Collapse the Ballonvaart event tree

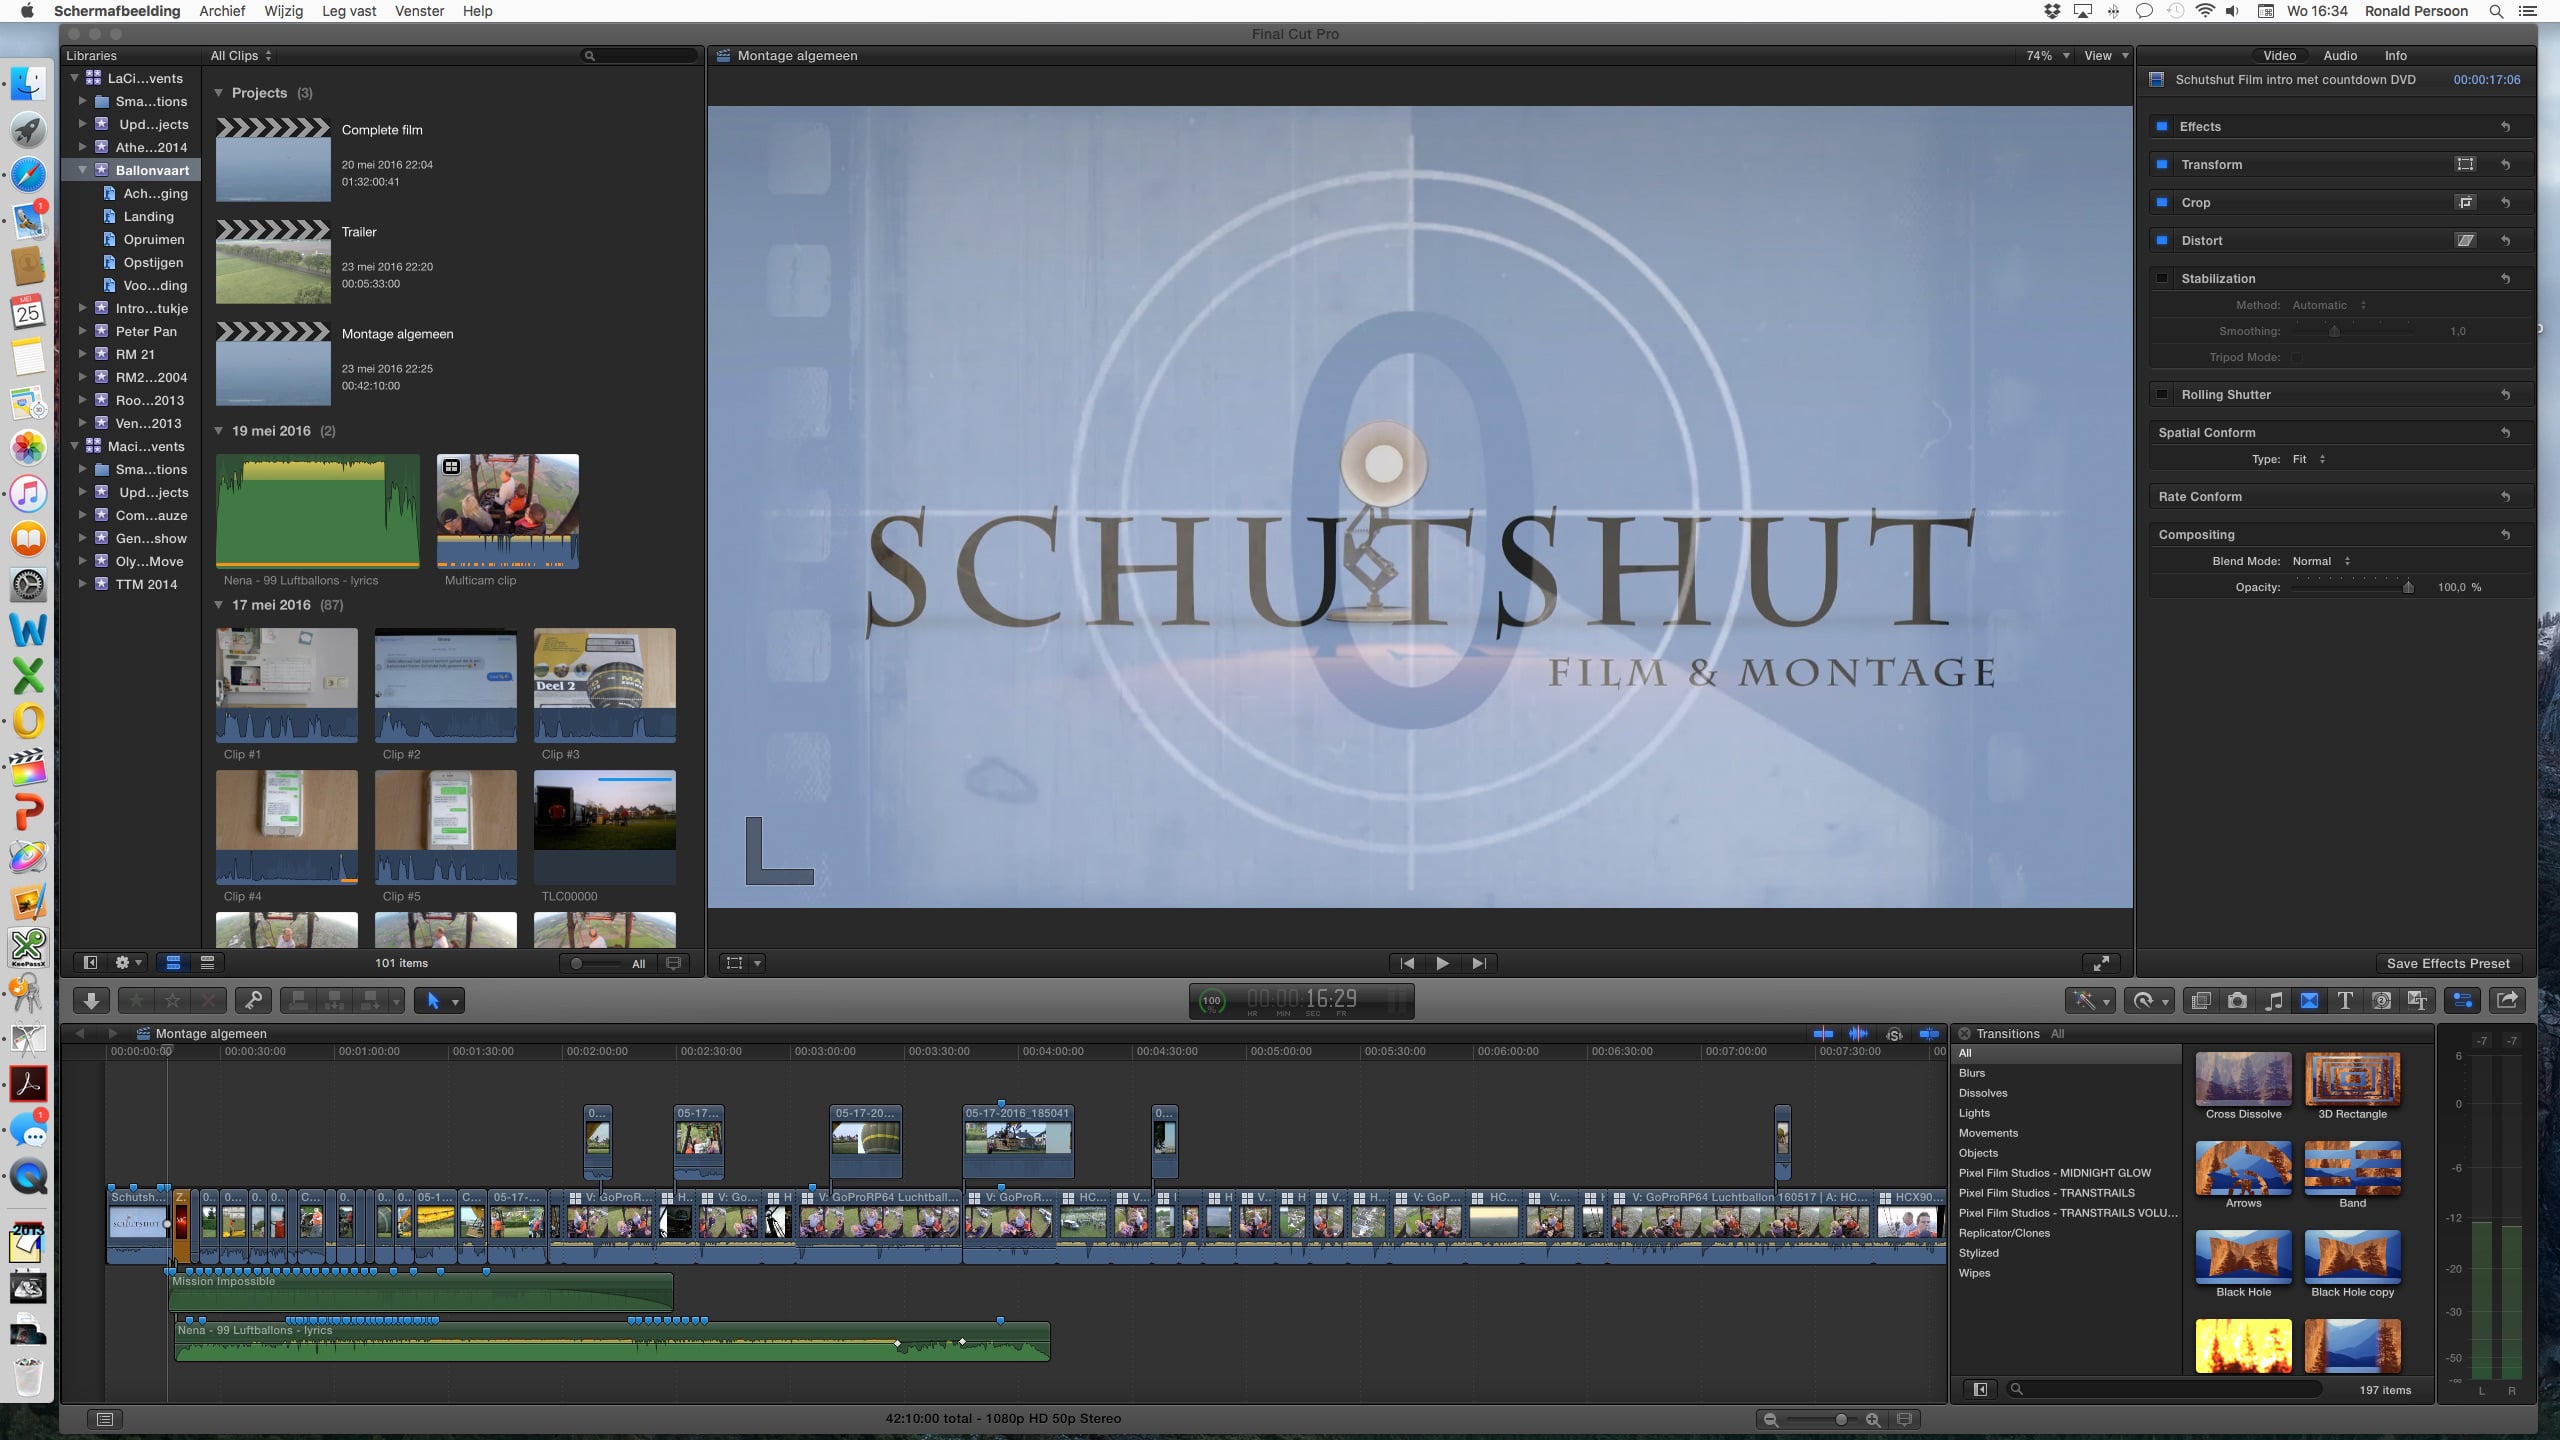(x=83, y=170)
